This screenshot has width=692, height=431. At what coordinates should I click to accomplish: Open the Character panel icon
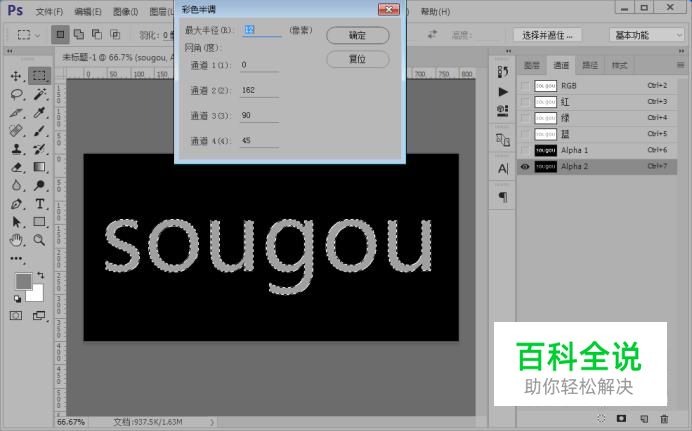pyautogui.click(x=503, y=169)
